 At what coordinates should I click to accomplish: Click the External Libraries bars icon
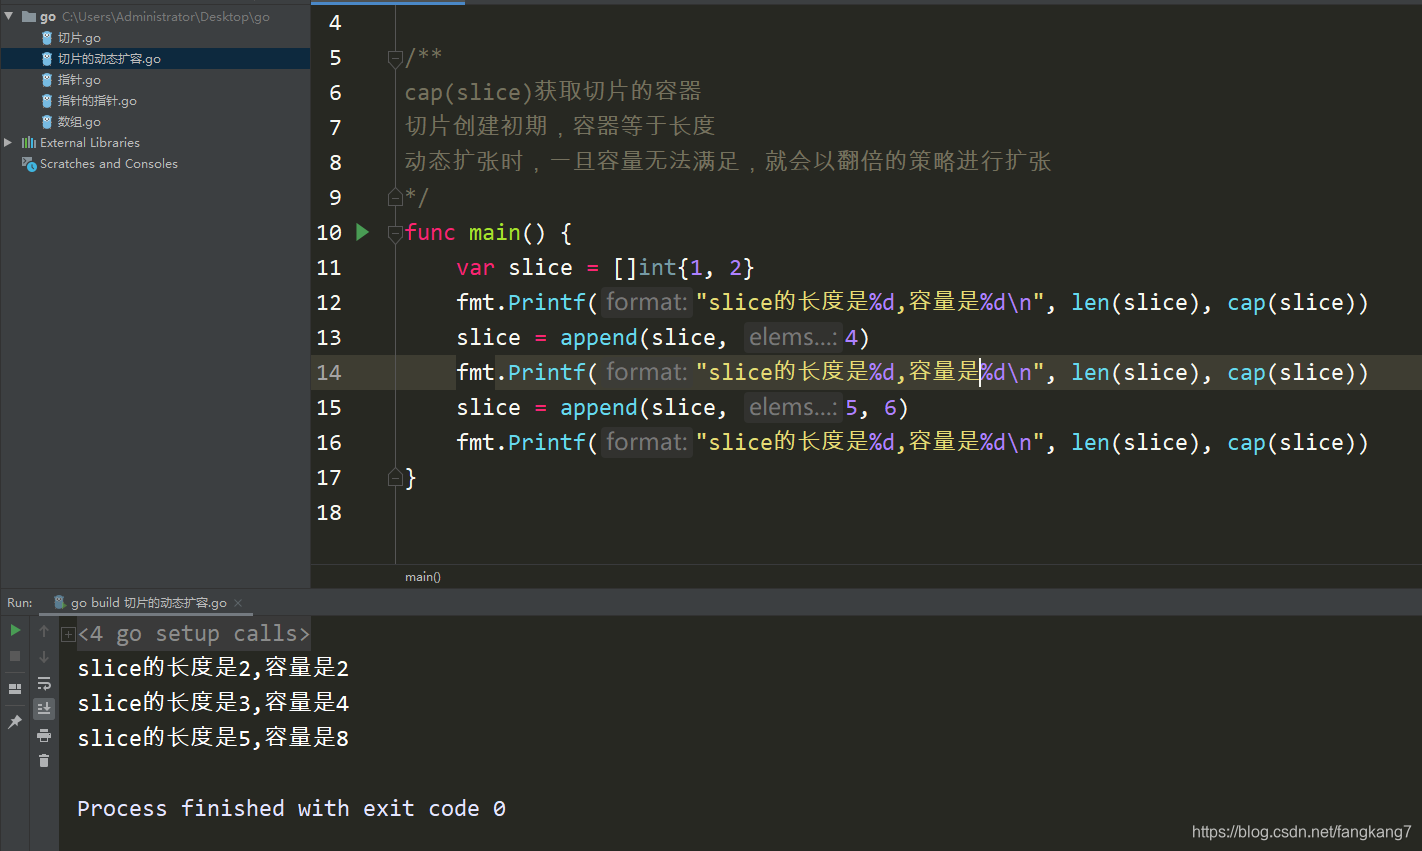coord(29,142)
